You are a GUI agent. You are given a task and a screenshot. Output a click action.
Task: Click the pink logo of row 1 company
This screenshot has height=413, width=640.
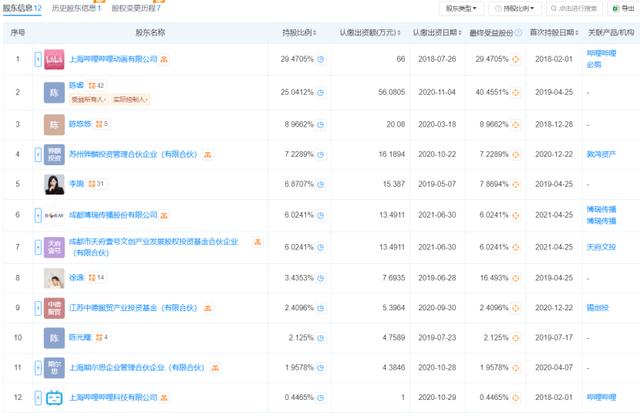[x=54, y=60]
